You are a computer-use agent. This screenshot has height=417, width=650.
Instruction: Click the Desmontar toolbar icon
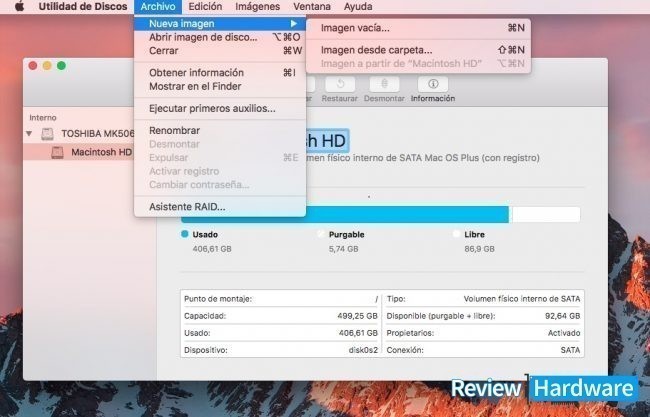pyautogui.click(x=384, y=84)
